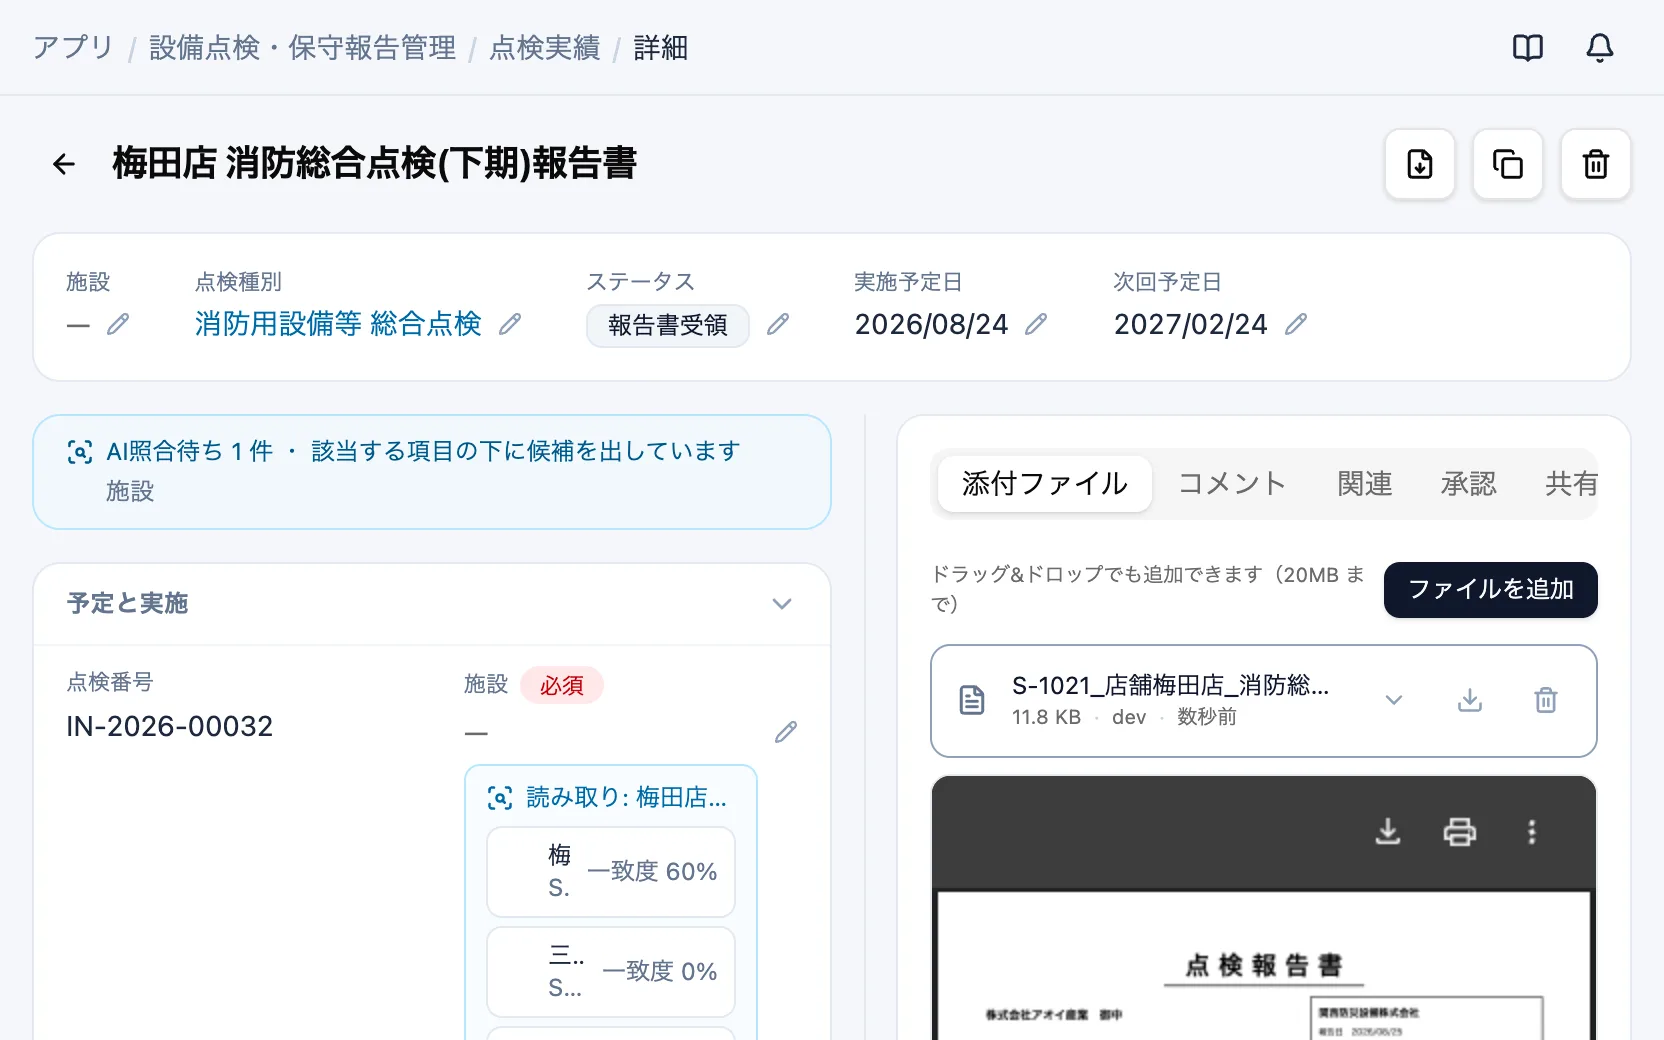1664x1040 pixels.
Task: Choose candidate with 一致度 60%
Action: point(611,872)
